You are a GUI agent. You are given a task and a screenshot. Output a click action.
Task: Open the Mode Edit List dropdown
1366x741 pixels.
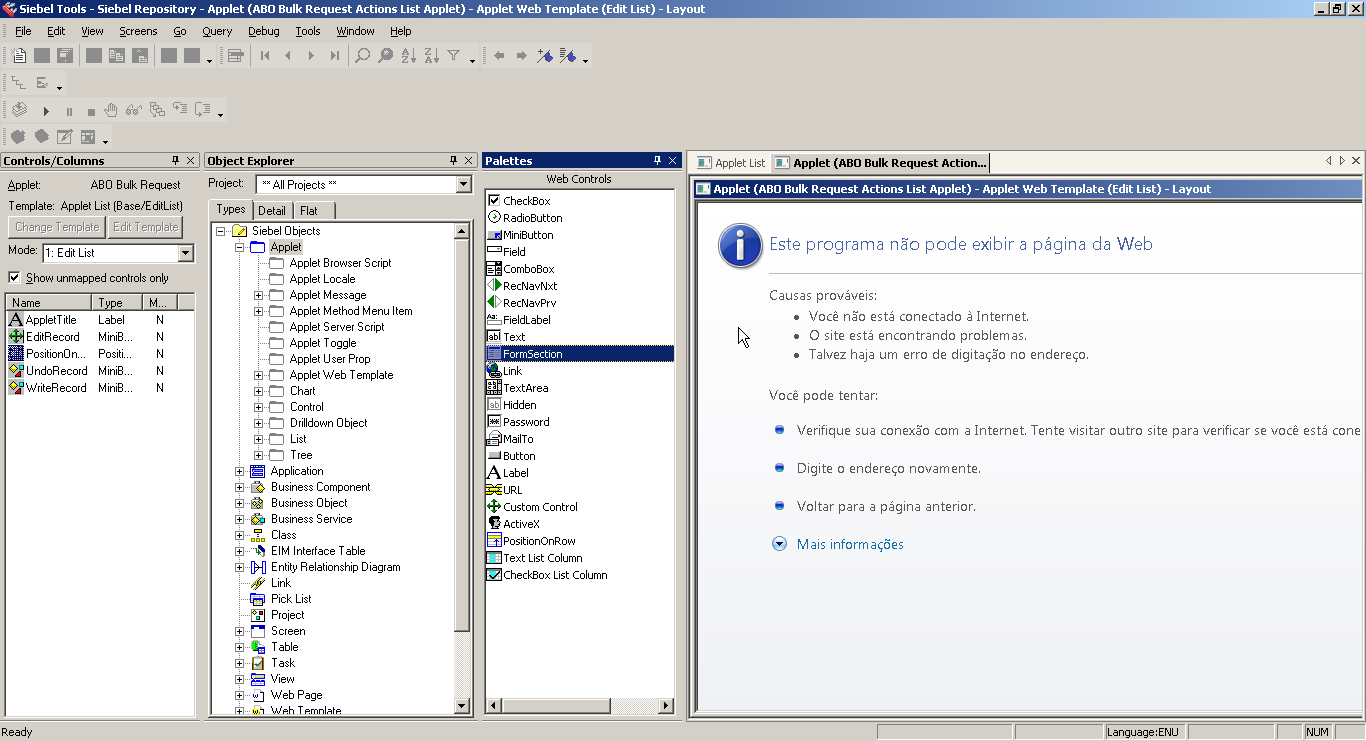click(x=185, y=253)
